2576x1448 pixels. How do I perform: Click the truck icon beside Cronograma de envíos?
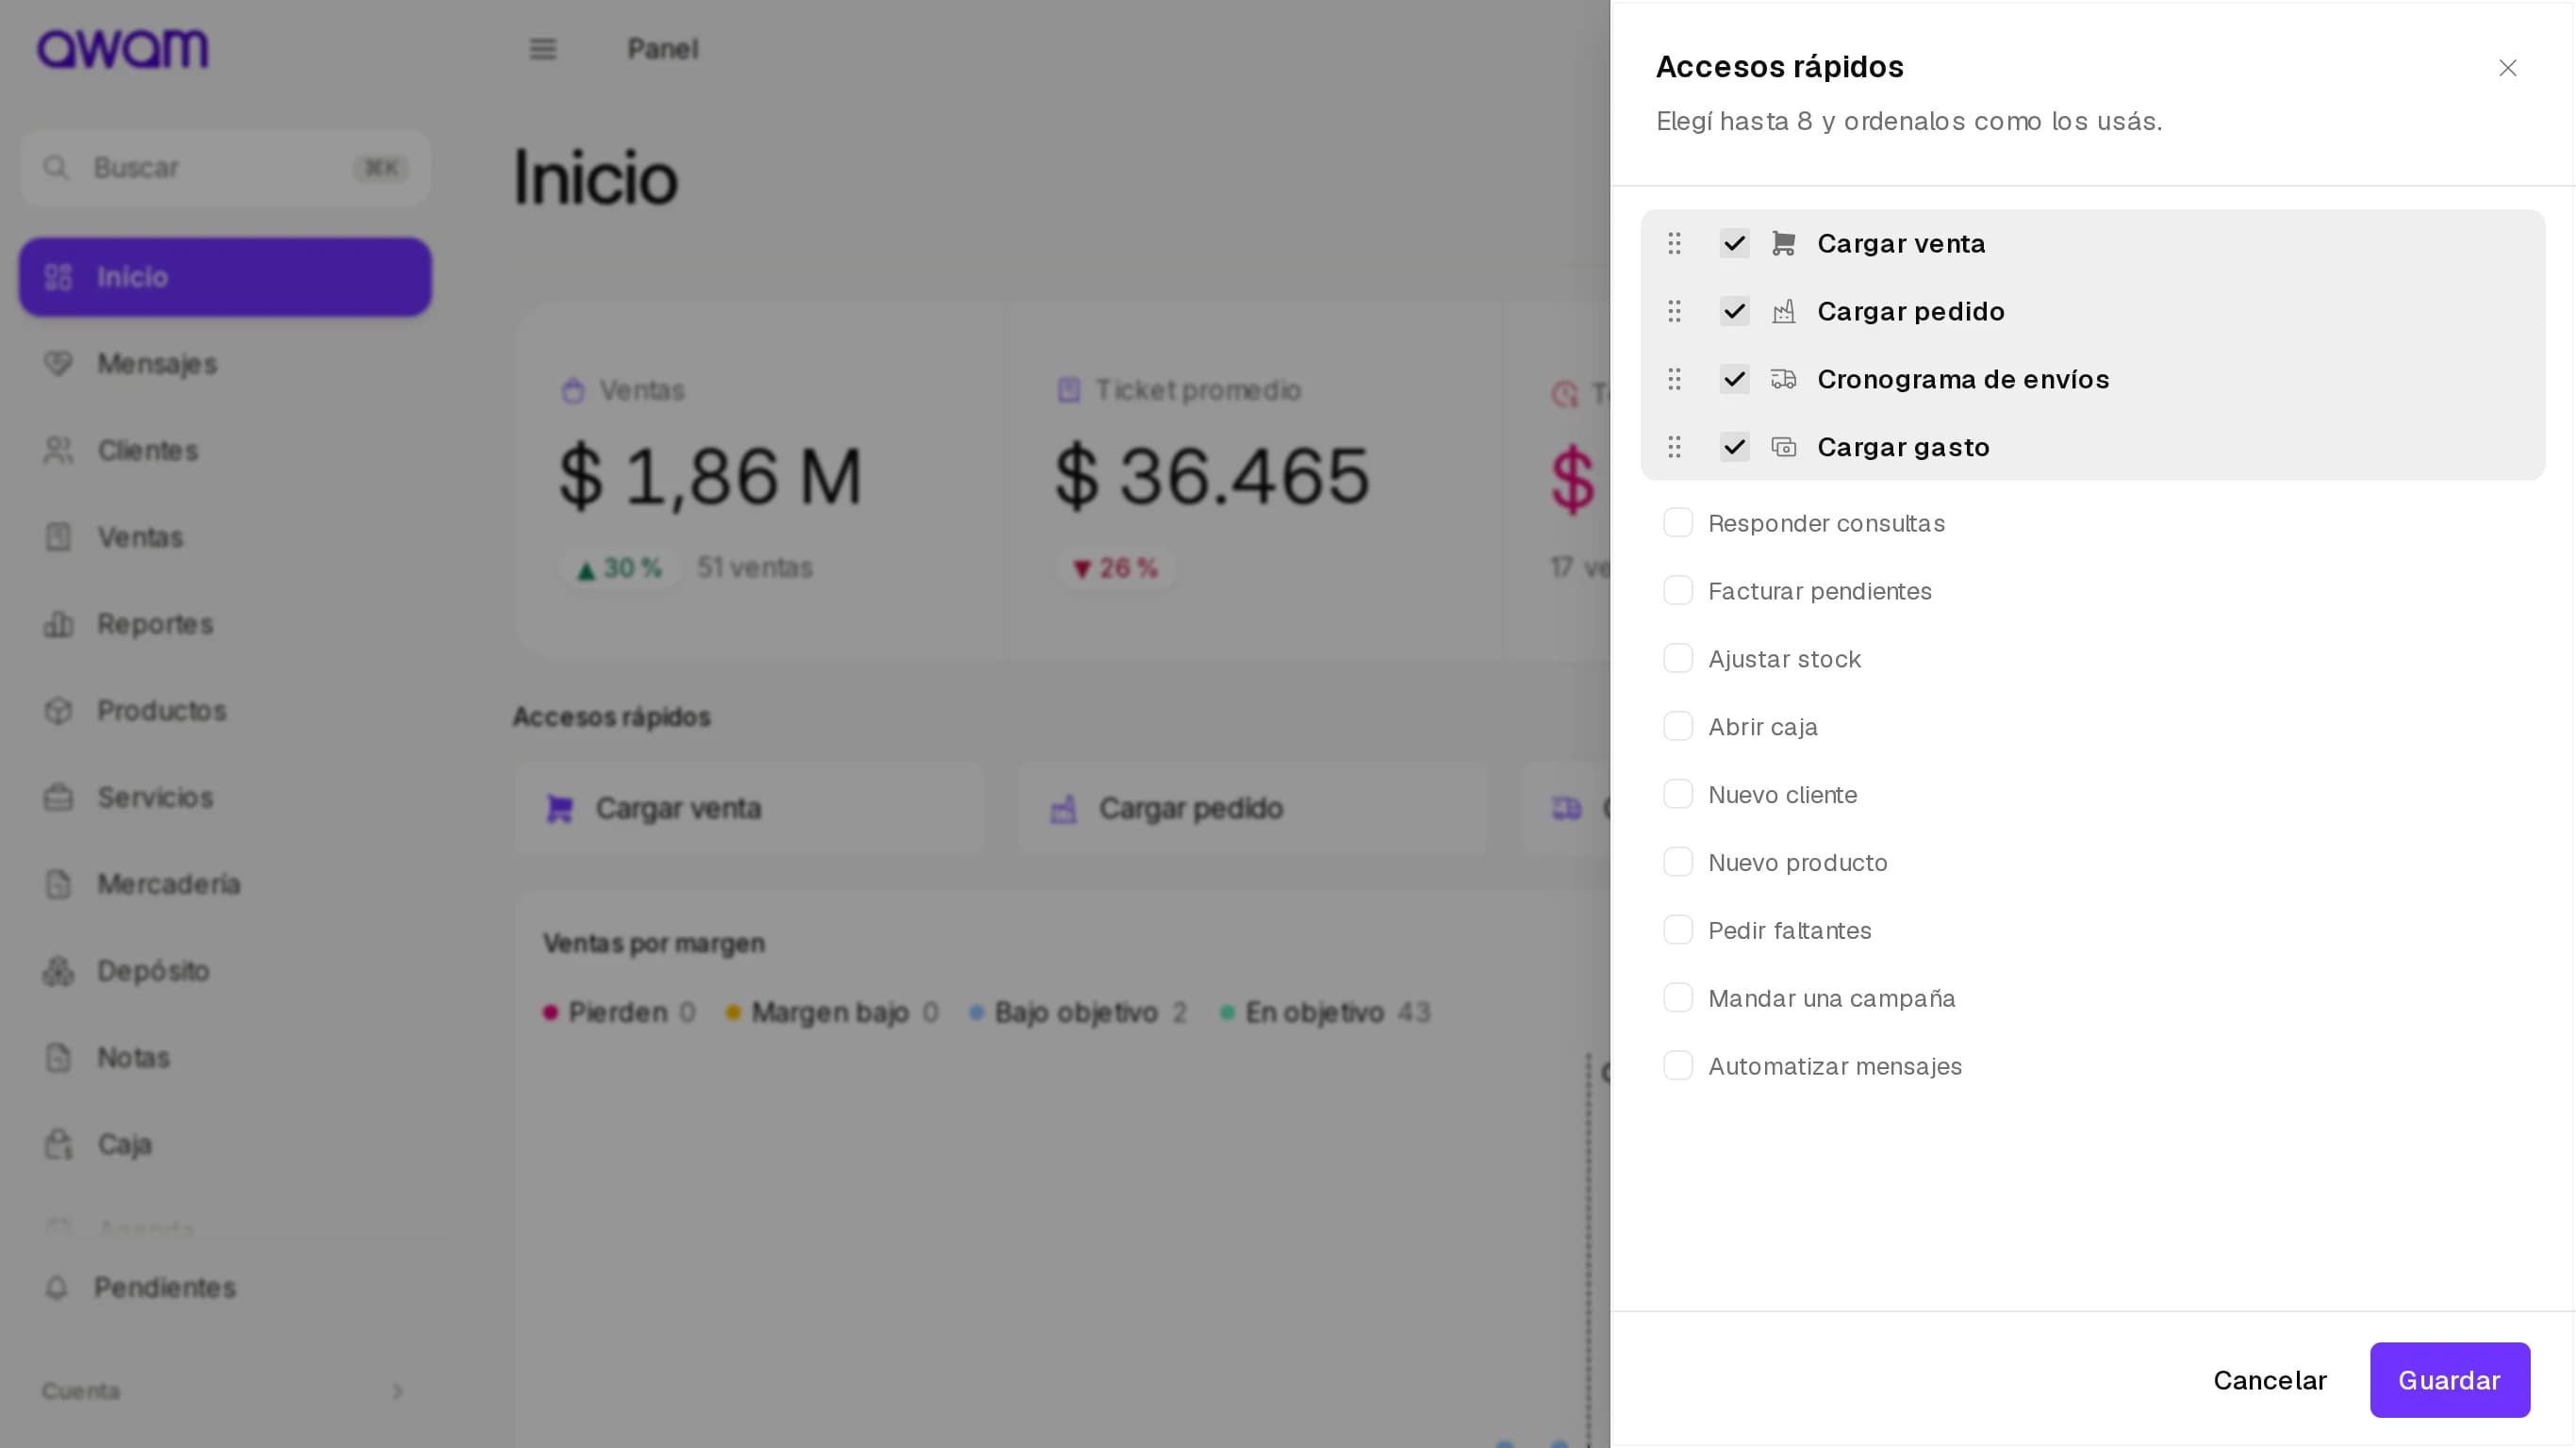click(x=1784, y=379)
